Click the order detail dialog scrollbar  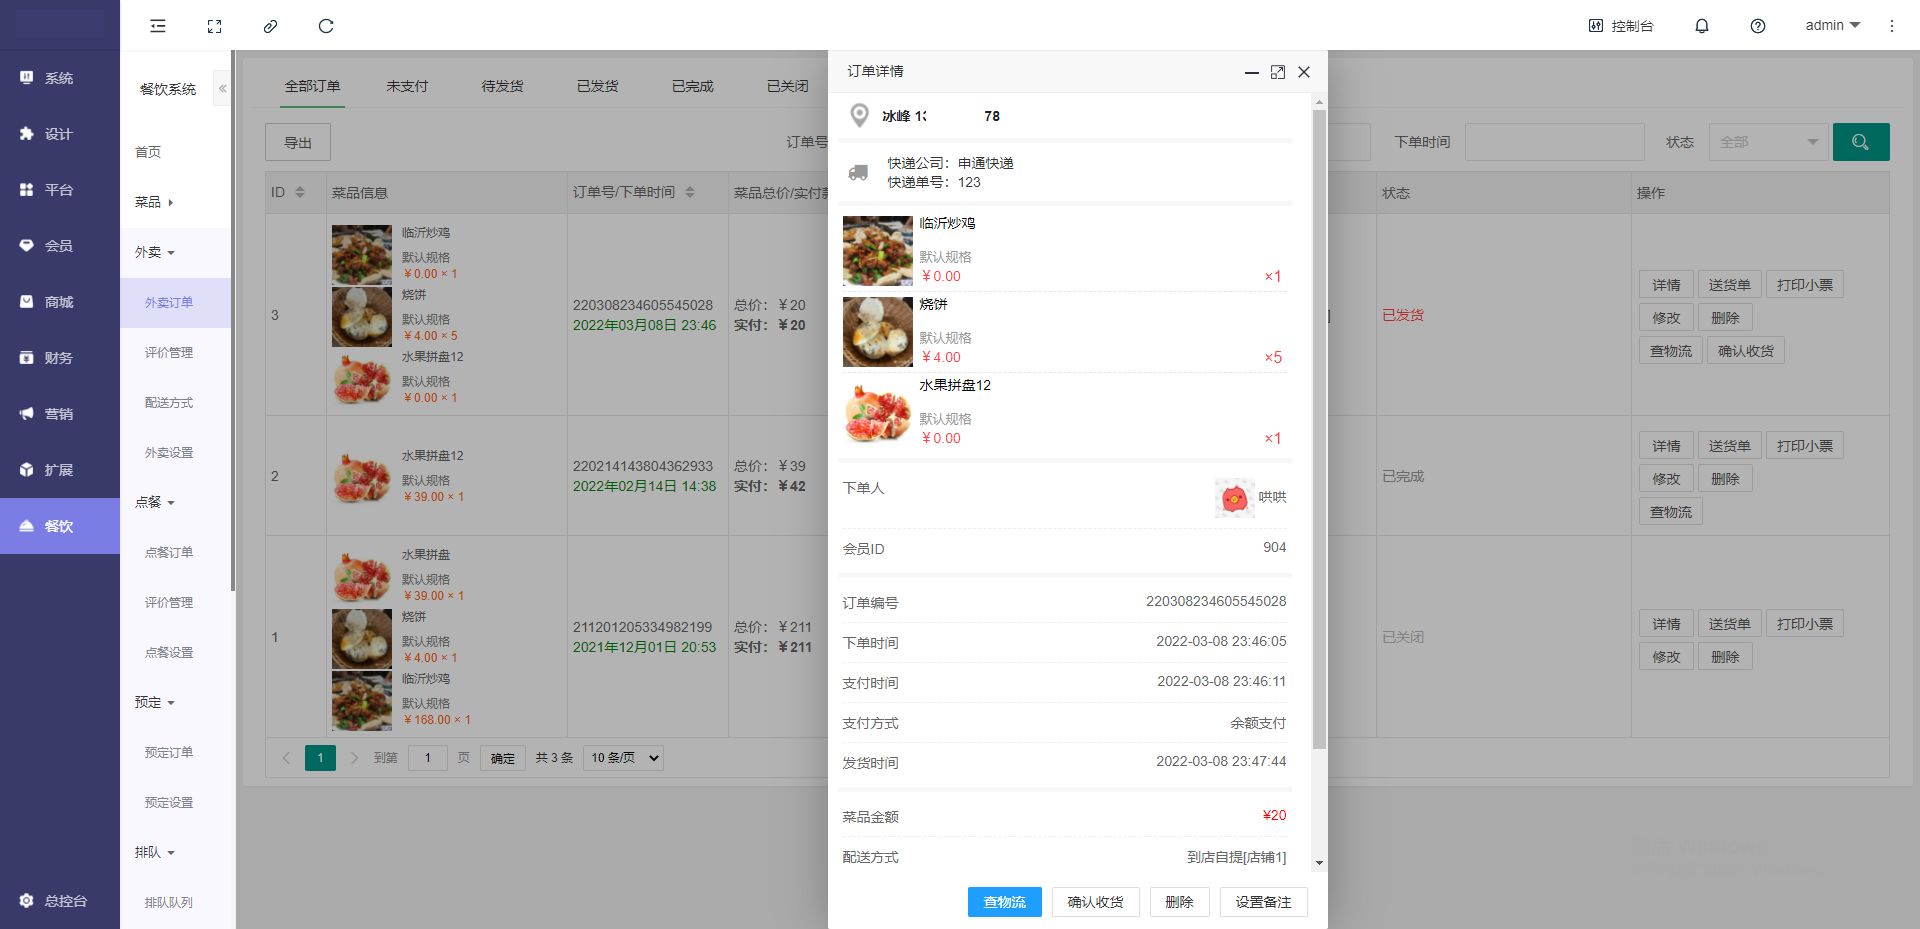pyautogui.click(x=1319, y=430)
